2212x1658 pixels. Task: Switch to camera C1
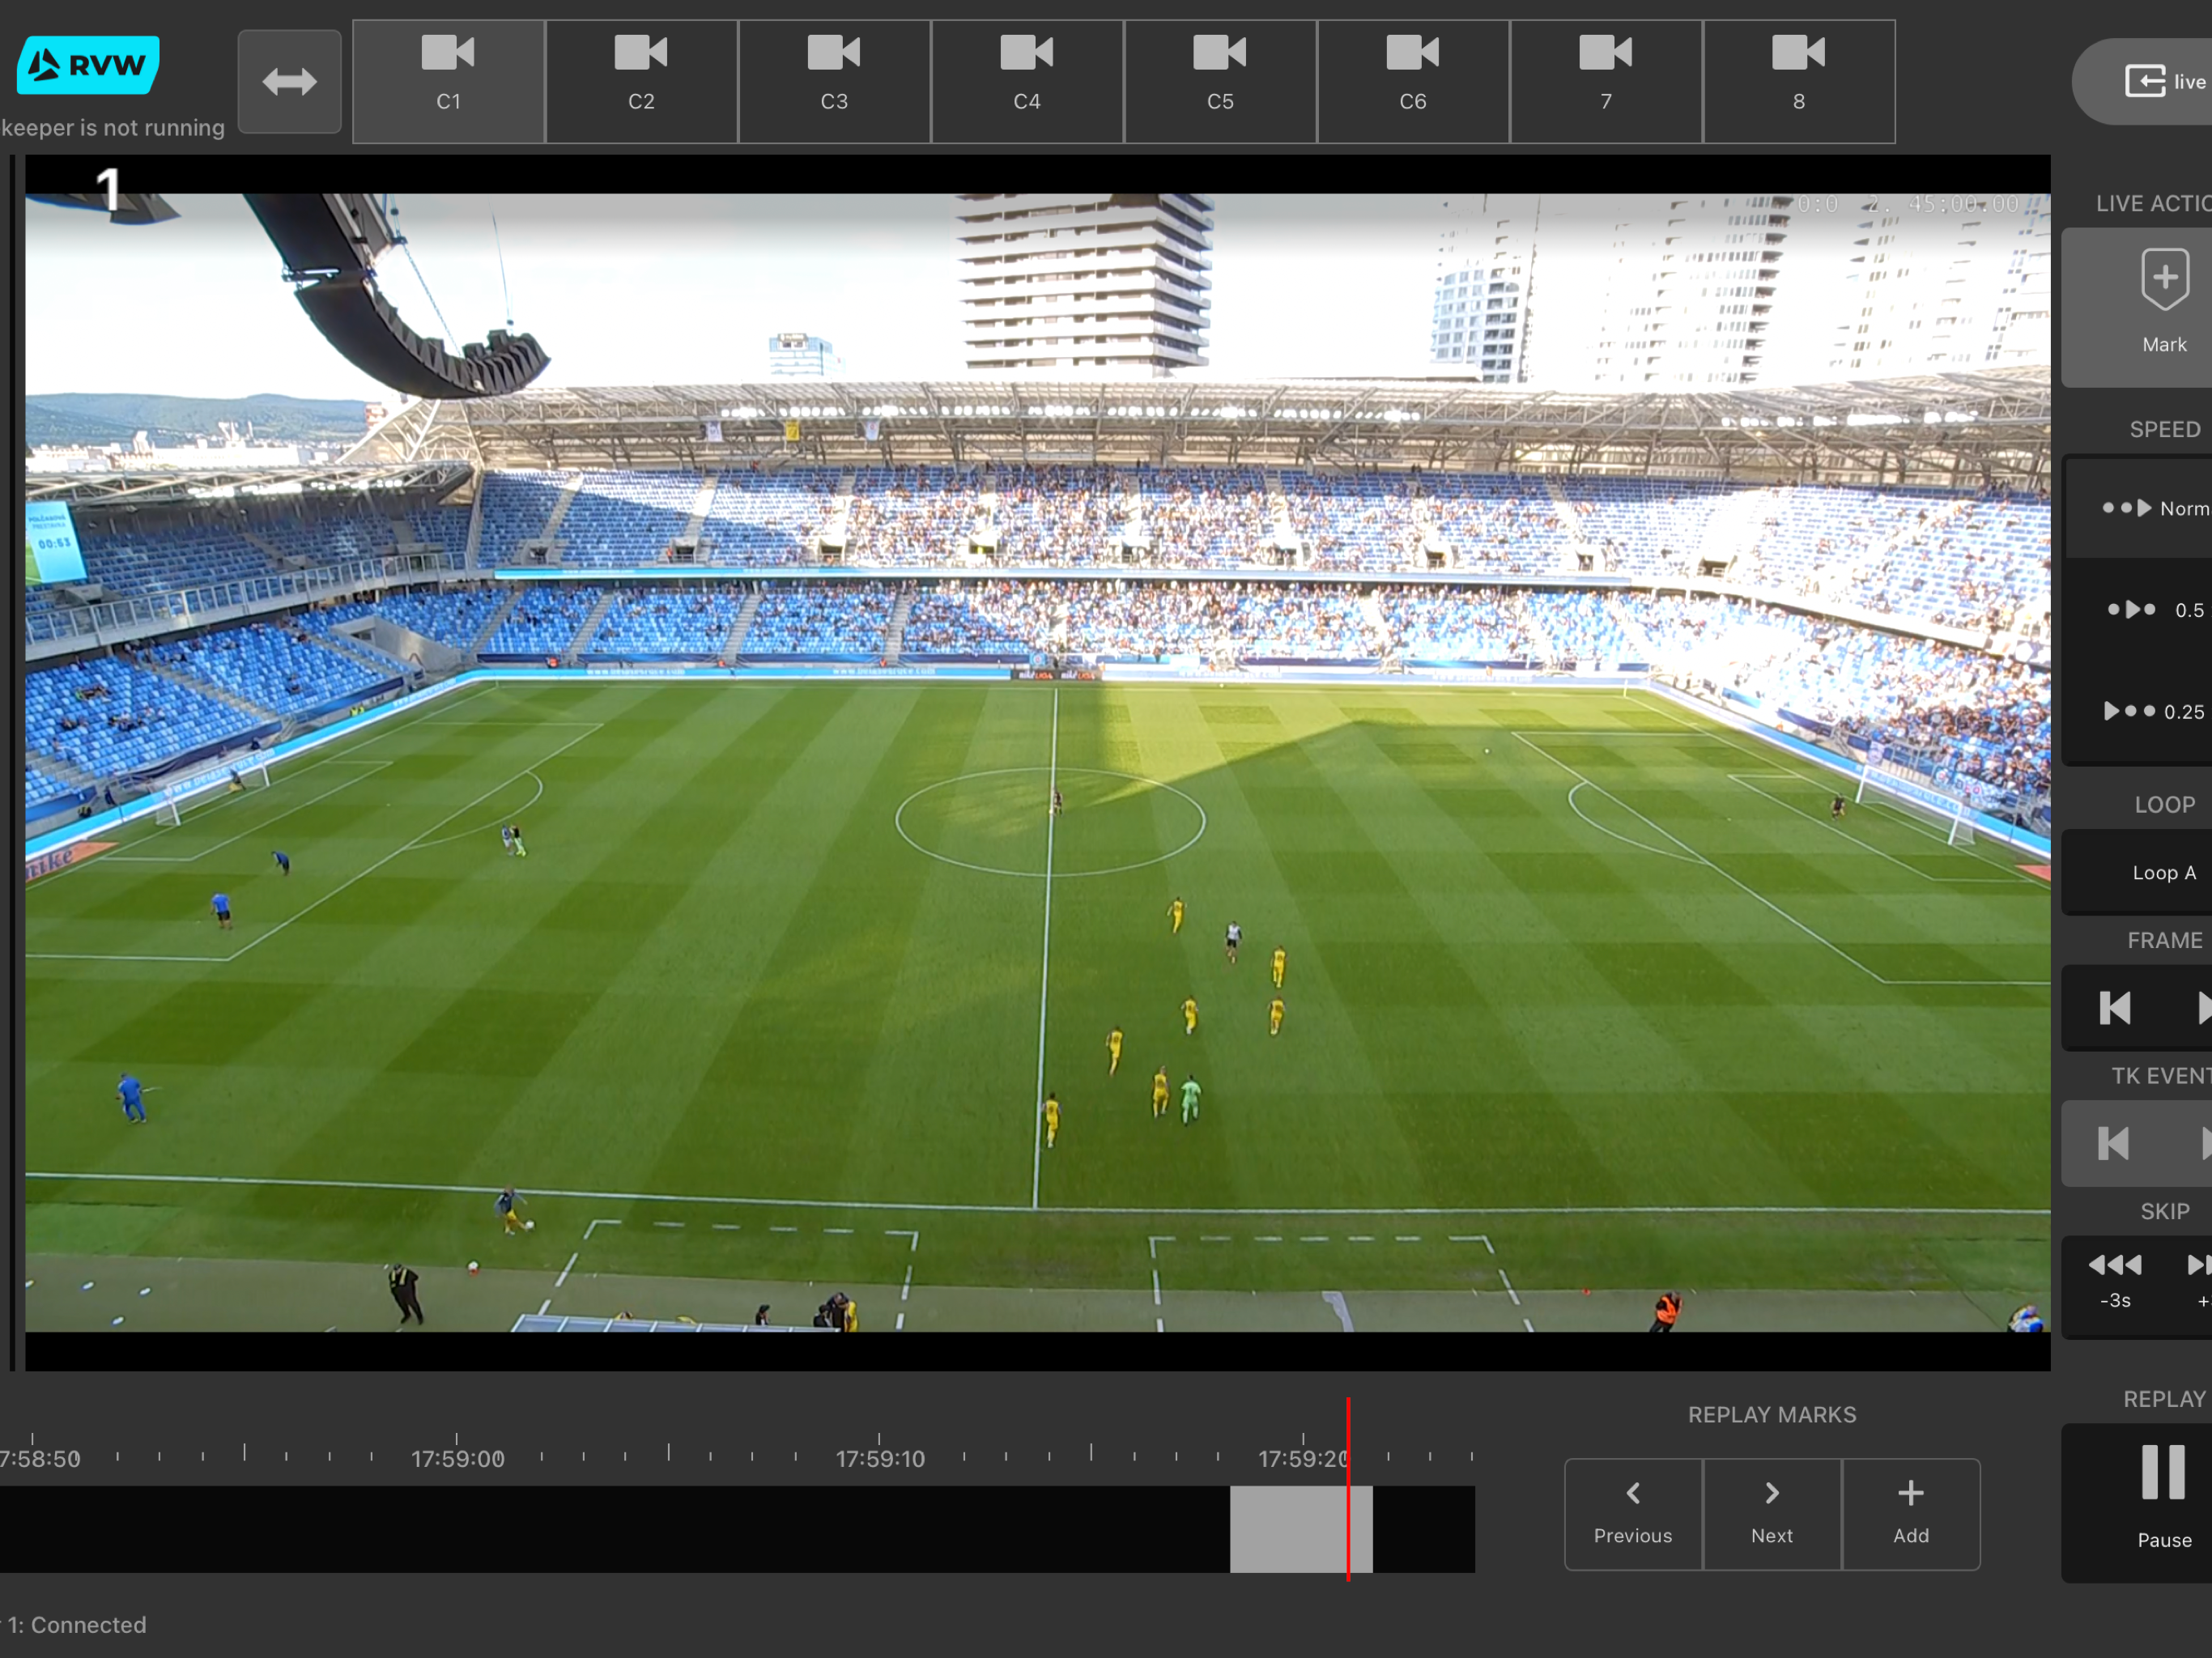click(449, 82)
